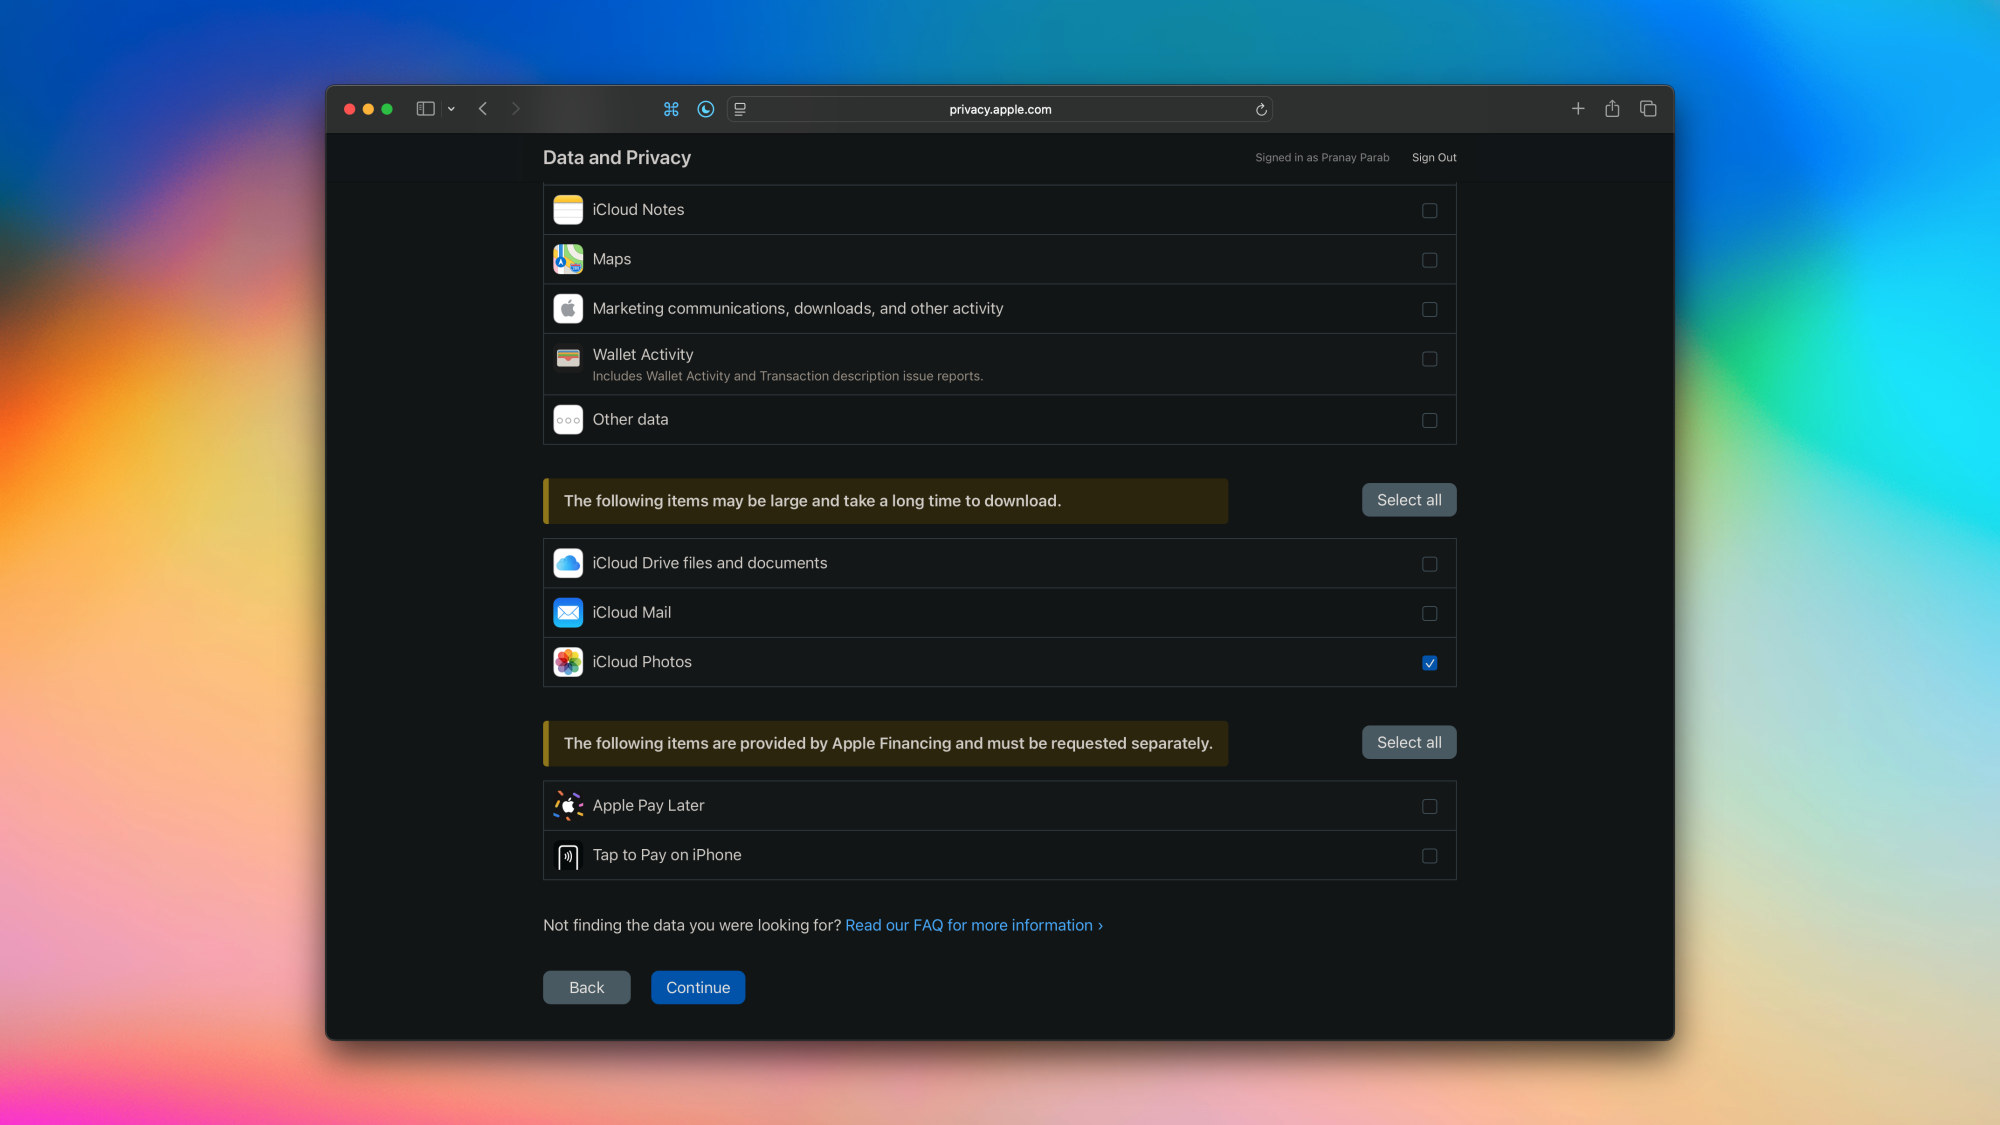Reload the privacy.apple.com page
Image resolution: width=2000 pixels, height=1125 pixels.
(1261, 110)
